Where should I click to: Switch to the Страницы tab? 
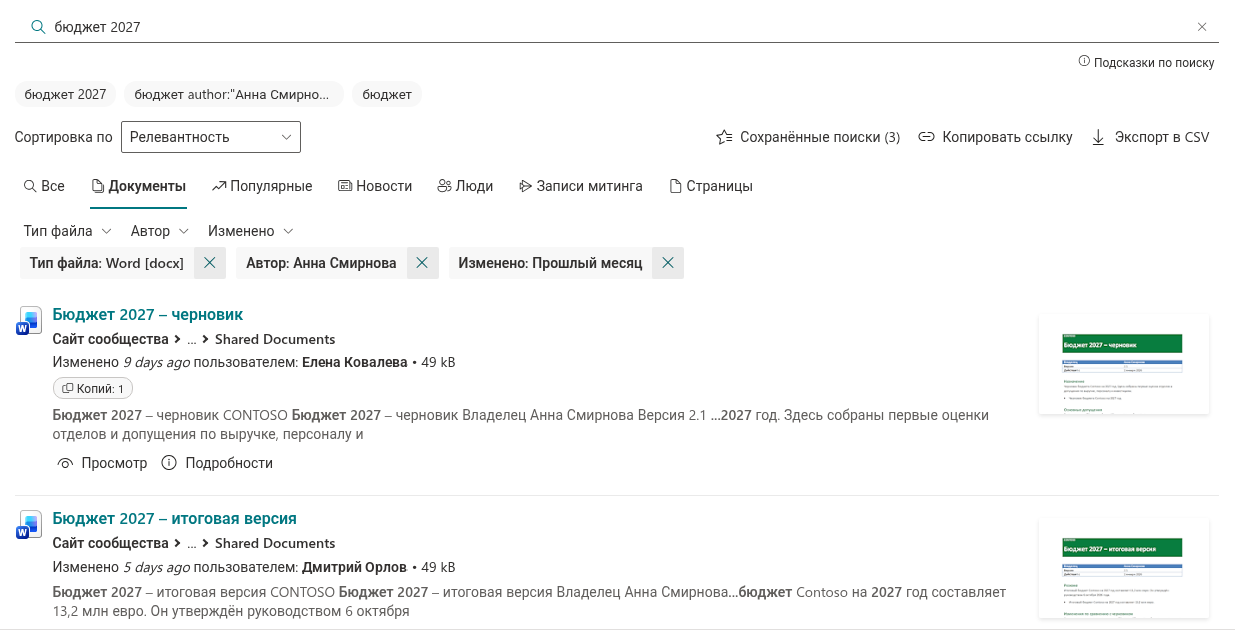point(711,186)
